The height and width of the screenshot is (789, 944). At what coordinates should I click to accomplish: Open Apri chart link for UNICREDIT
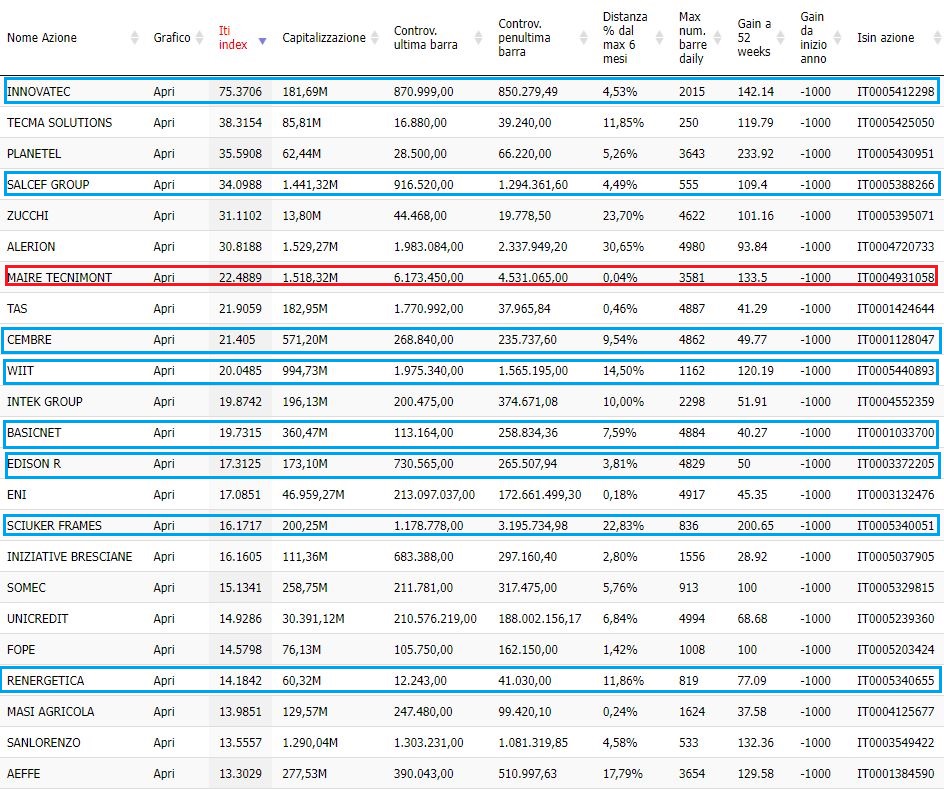(164, 619)
